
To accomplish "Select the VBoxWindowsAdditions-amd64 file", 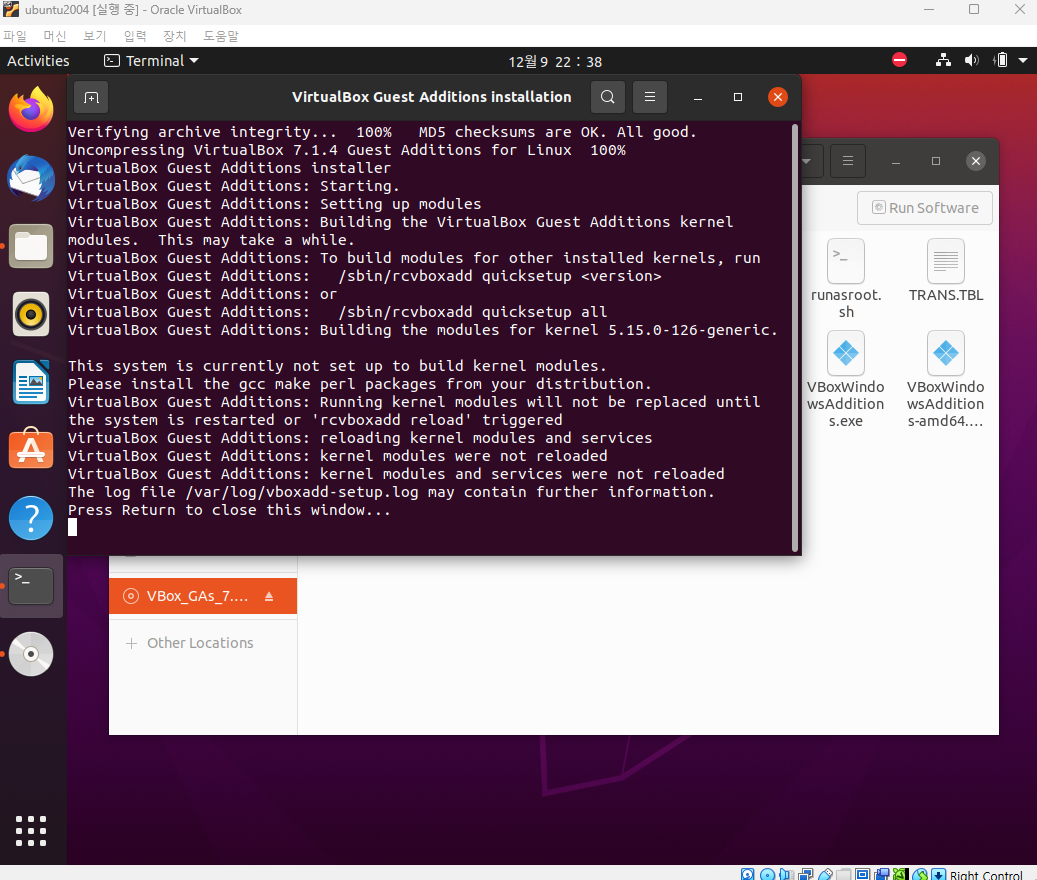I will pos(946,380).
